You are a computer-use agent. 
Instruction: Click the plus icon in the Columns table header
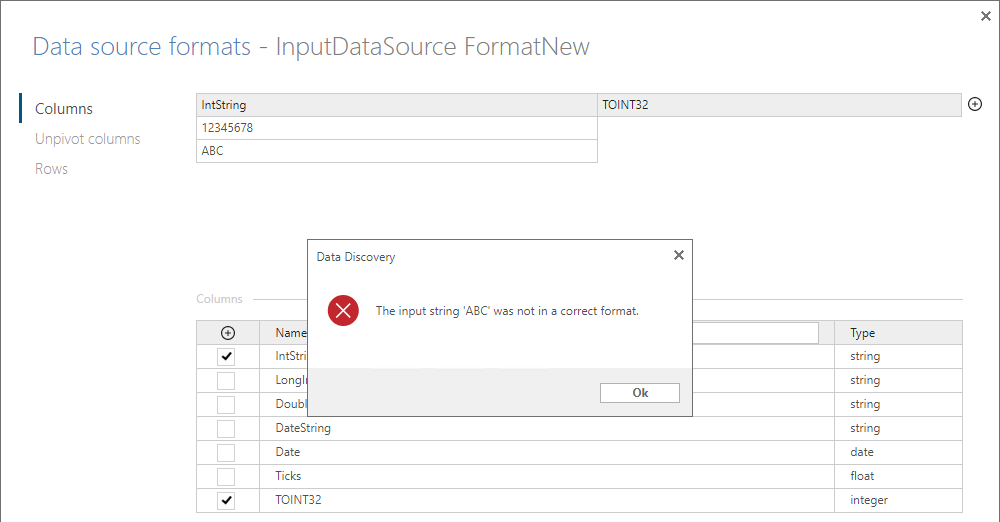pyautogui.click(x=228, y=332)
